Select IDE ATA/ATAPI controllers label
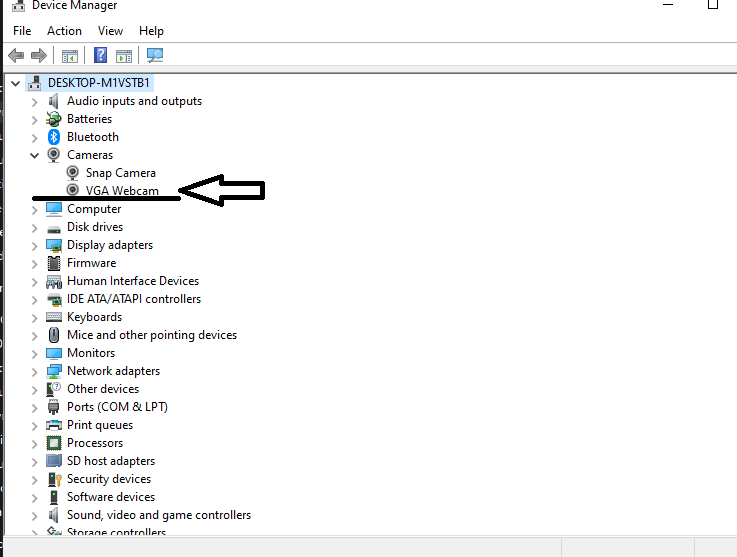The height and width of the screenshot is (557, 737). tap(134, 299)
